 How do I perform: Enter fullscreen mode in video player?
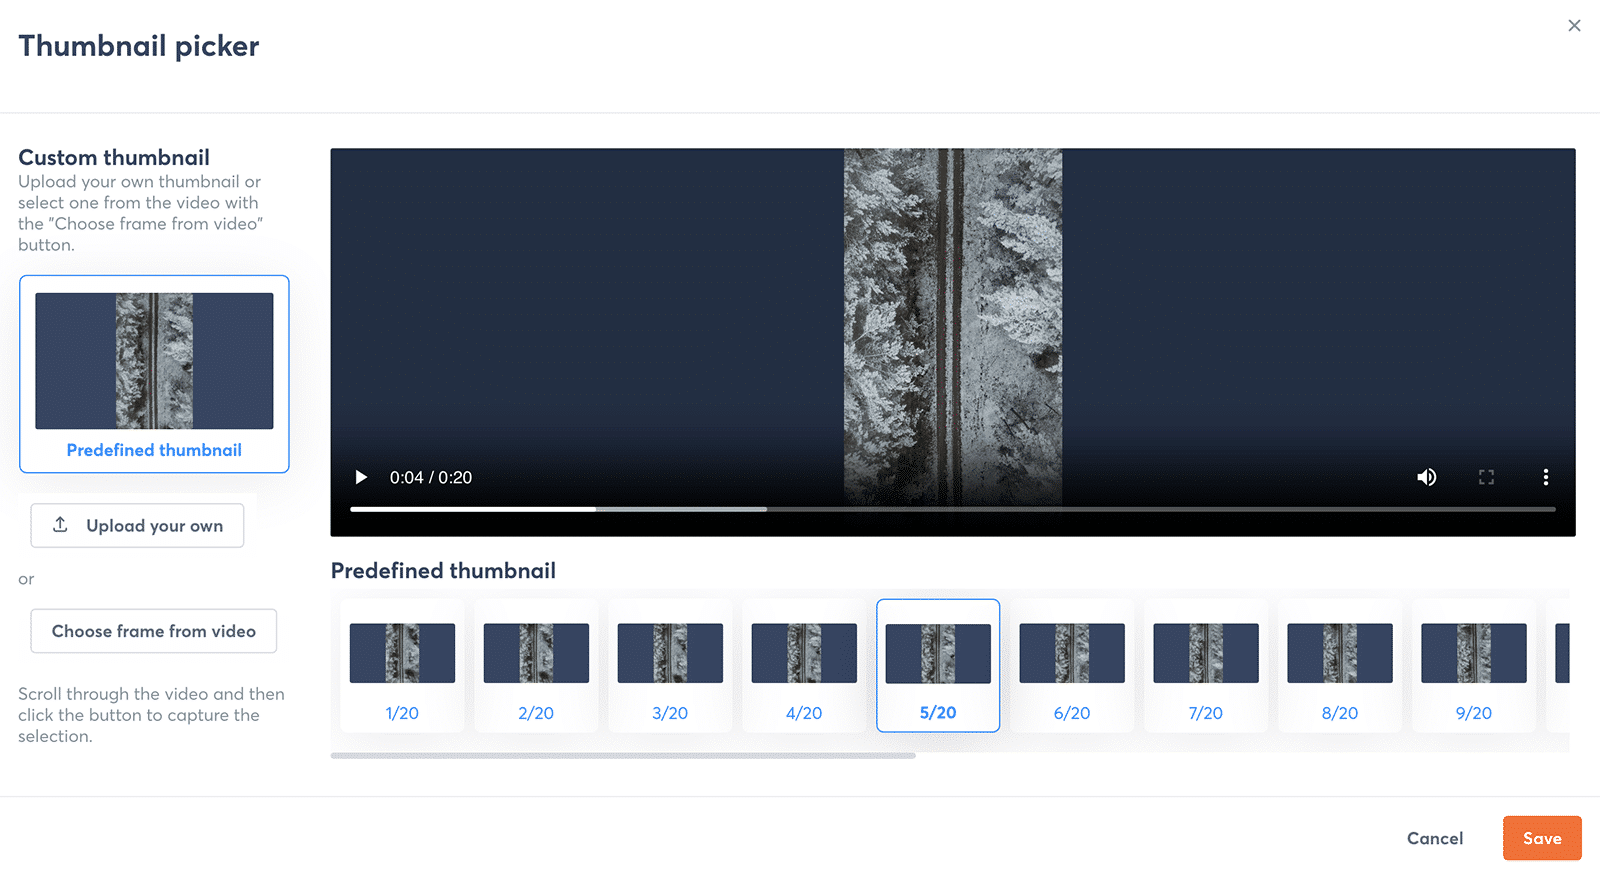1486,477
